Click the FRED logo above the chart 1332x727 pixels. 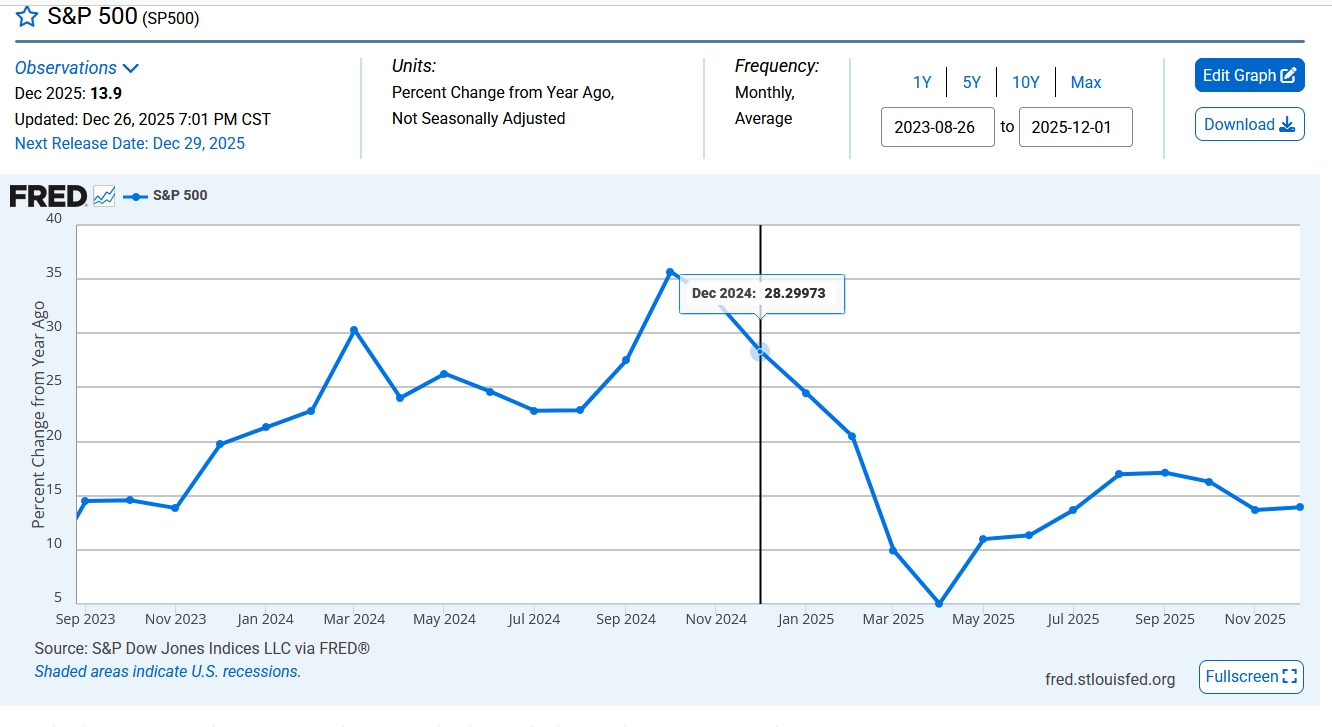(48, 196)
